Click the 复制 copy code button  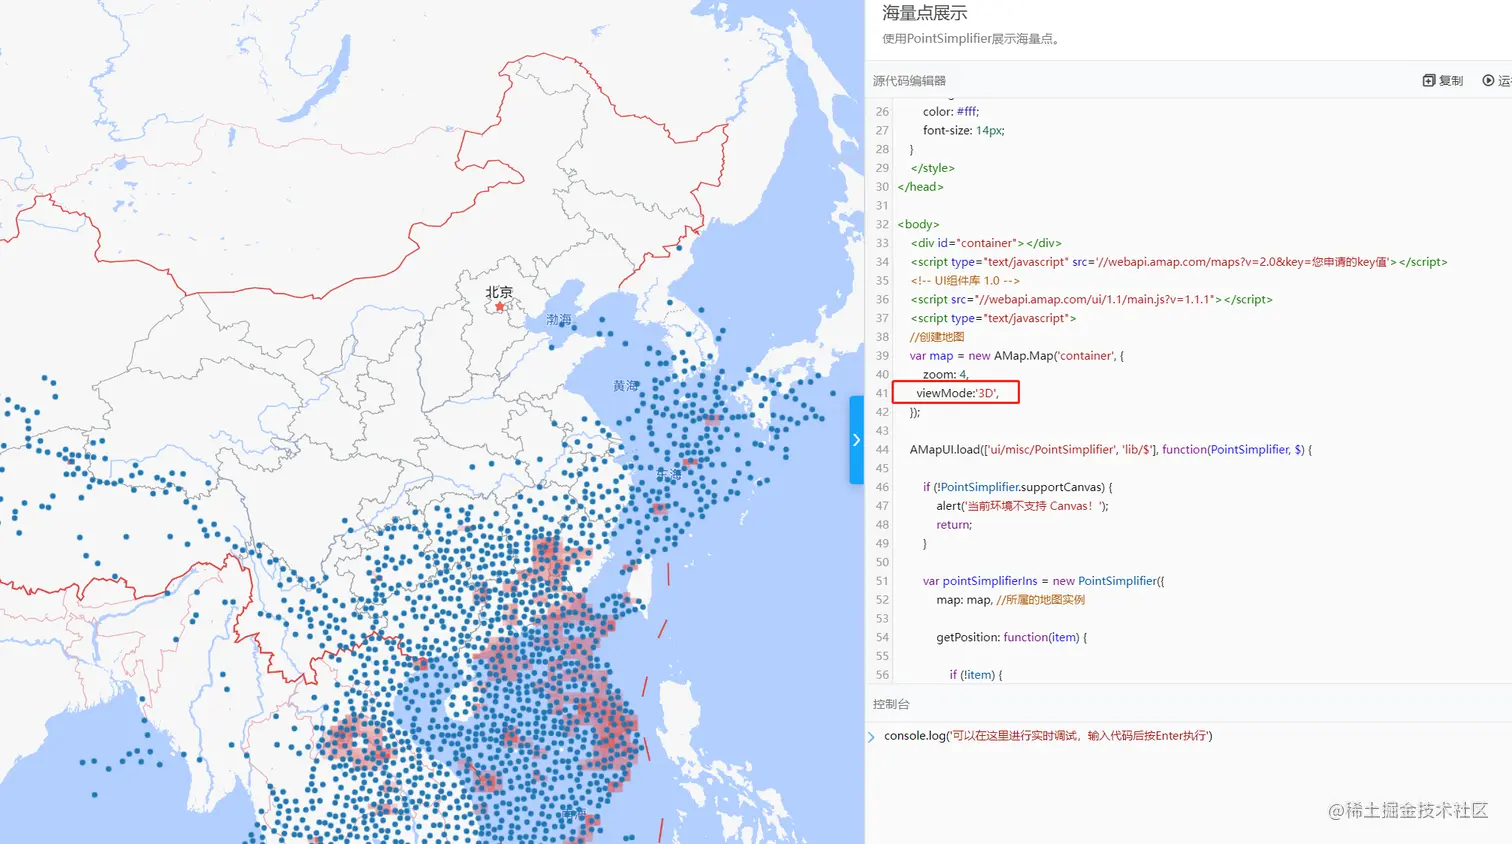pos(1442,80)
